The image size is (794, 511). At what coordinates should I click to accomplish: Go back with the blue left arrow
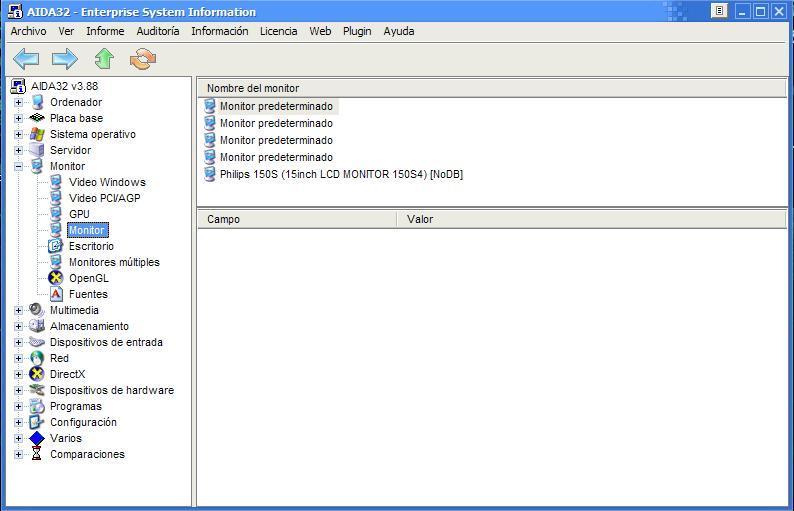[x=26, y=59]
